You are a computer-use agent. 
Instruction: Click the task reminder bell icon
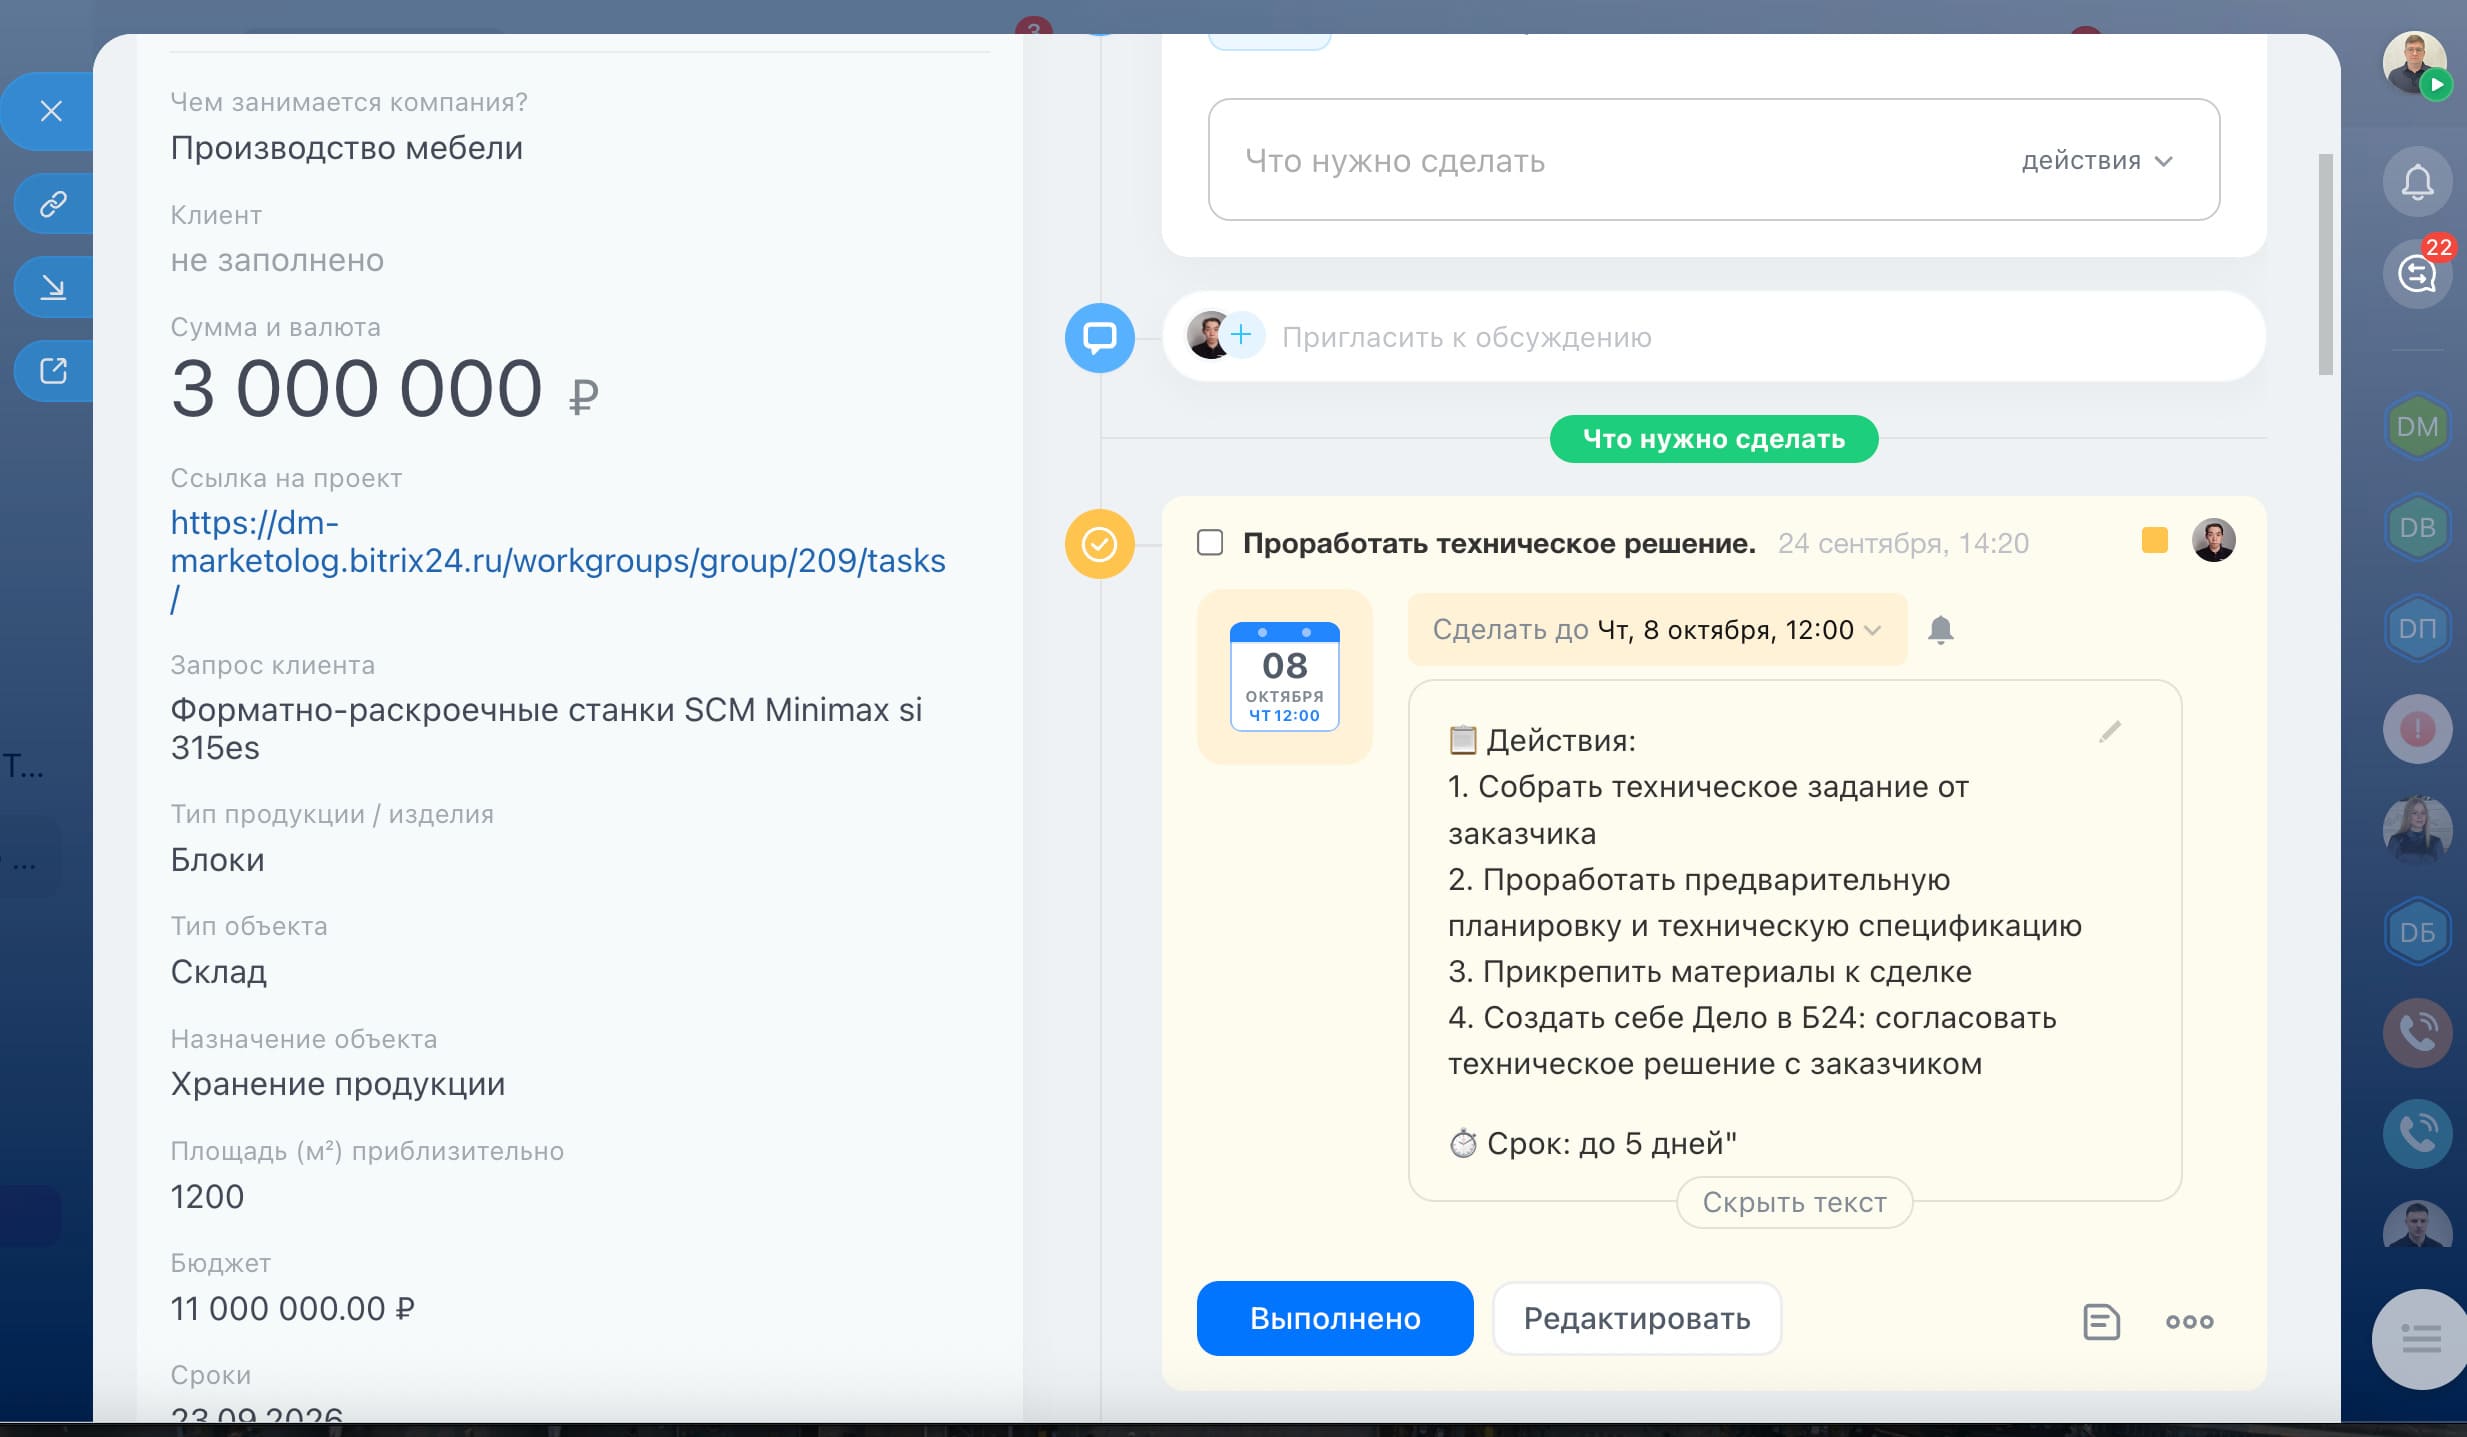tap(1940, 630)
